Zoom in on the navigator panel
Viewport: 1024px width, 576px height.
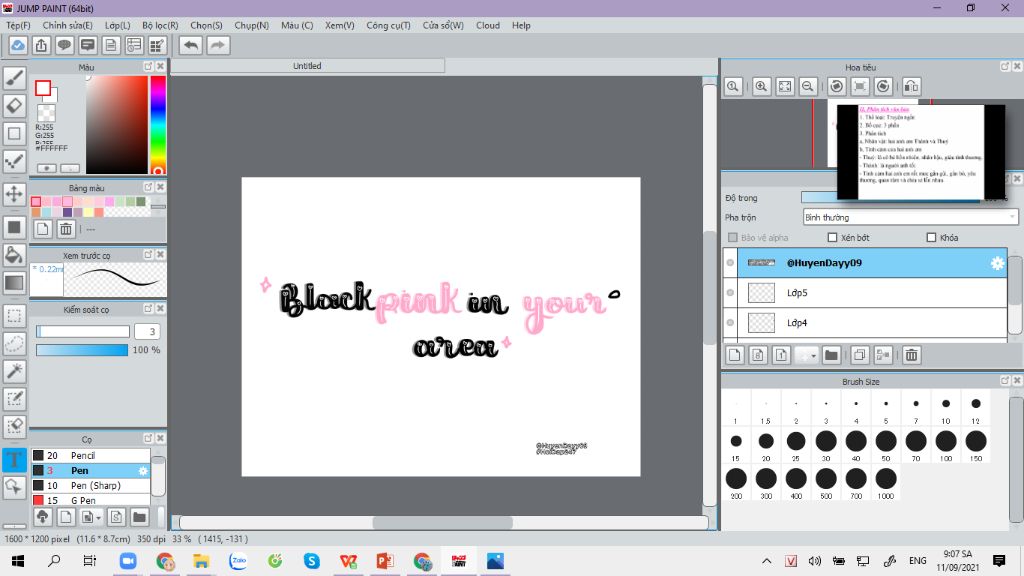click(x=761, y=86)
